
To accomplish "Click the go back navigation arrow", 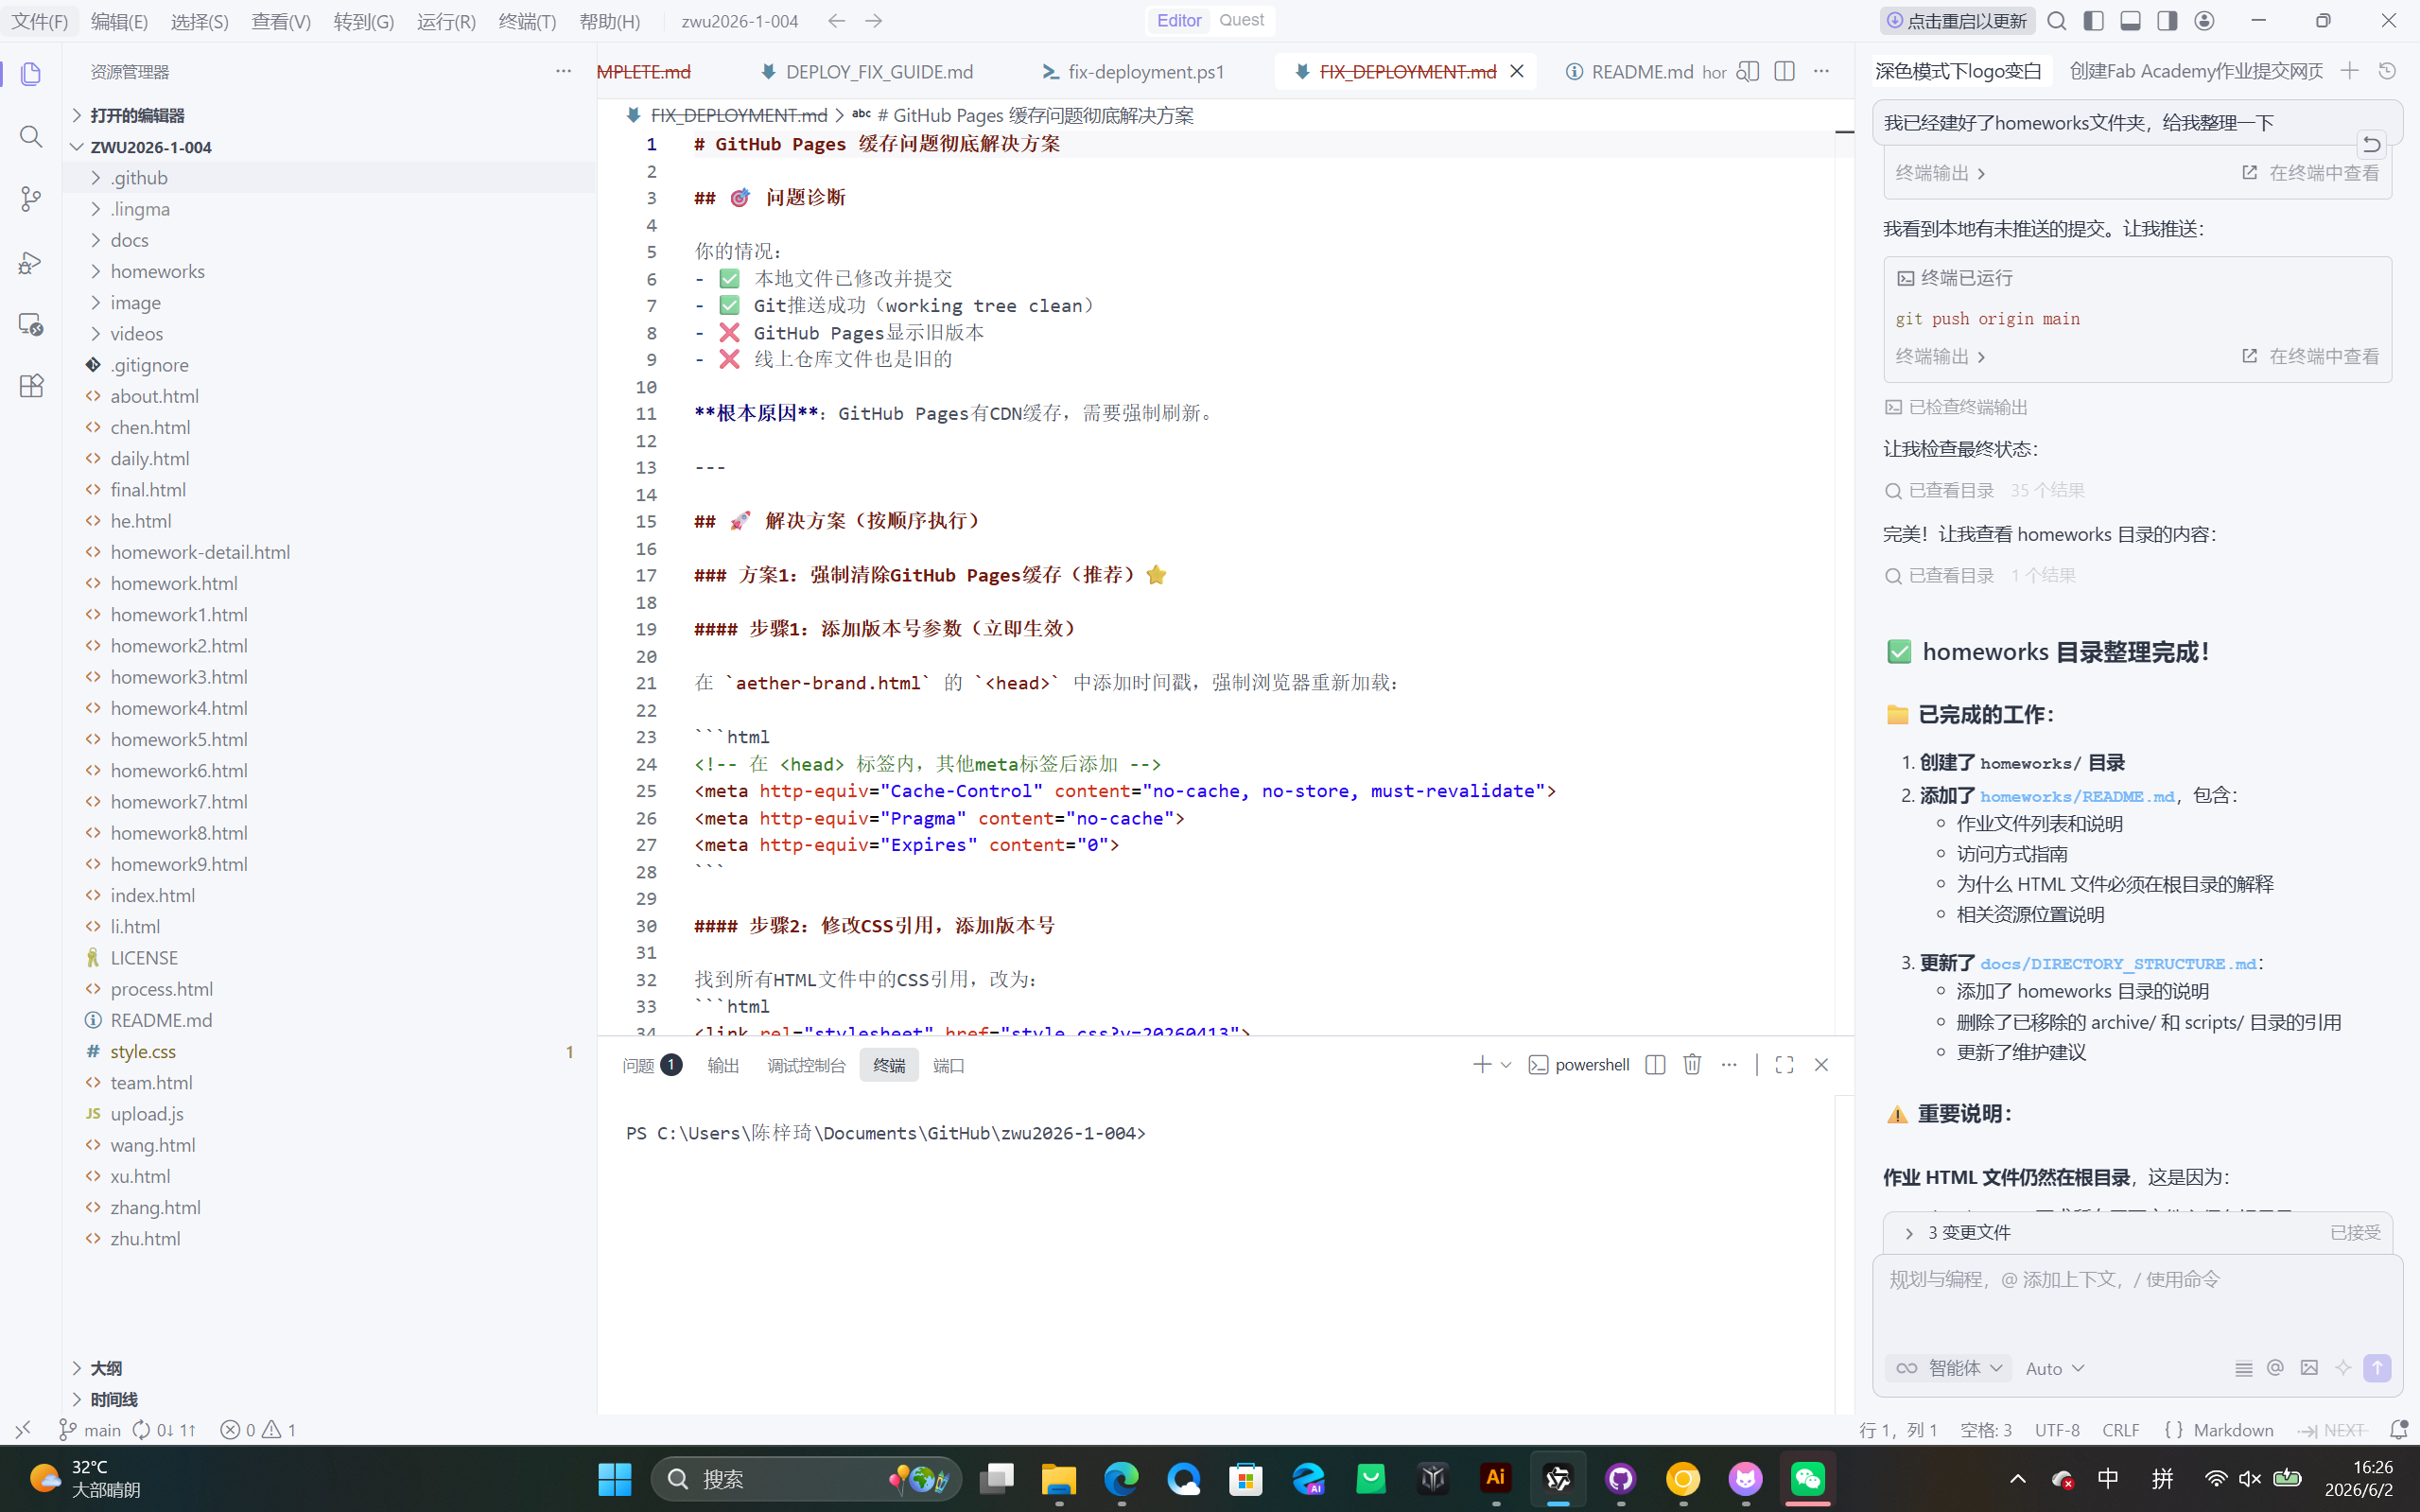I will 837,21.
